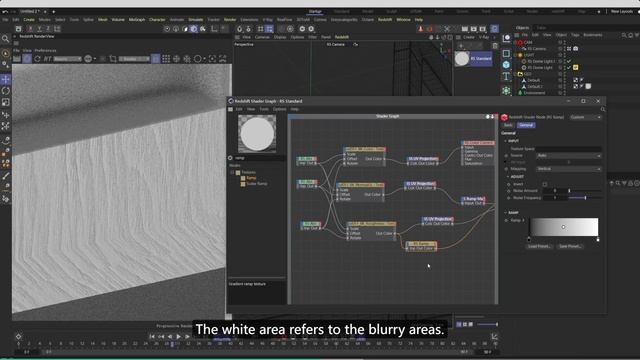Click the crop region icon in RenderView
This screenshot has width=640, height=360.
tap(113, 59)
